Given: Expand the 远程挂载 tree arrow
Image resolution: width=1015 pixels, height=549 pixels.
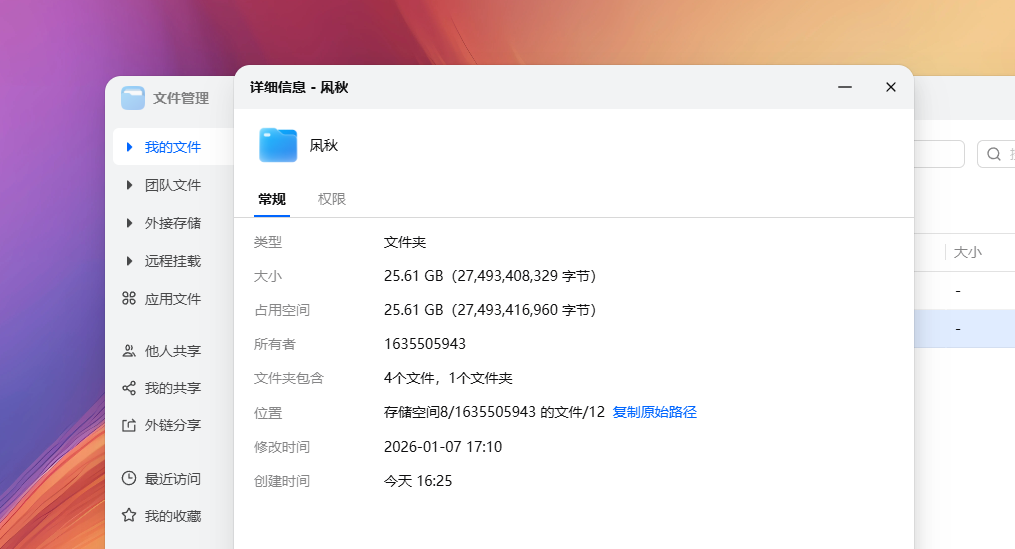Looking at the screenshot, I should pos(129,261).
